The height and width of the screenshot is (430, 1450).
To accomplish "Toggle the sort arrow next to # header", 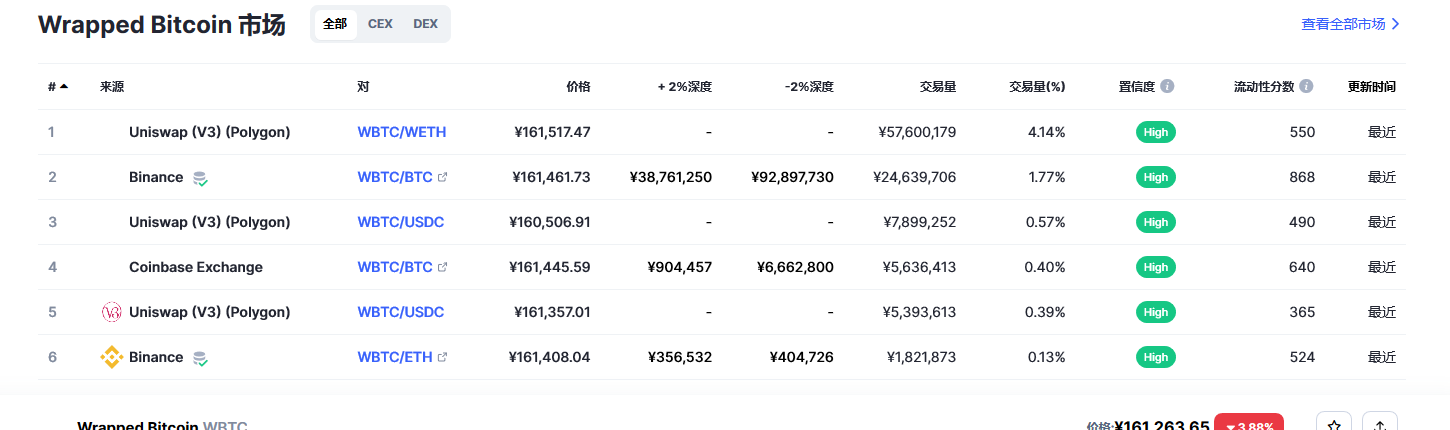I will [x=64, y=86].
